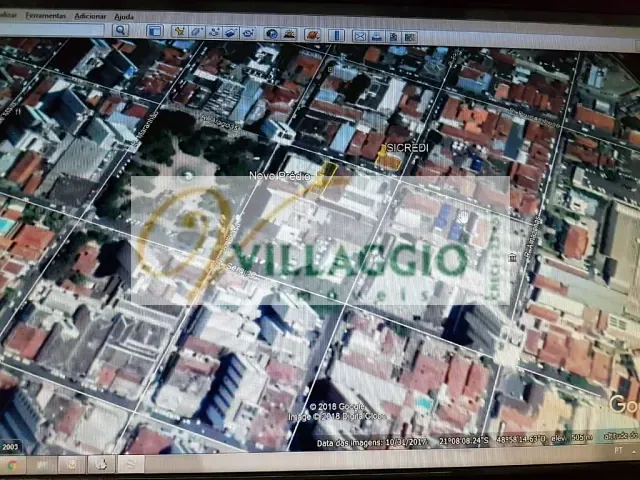Click the print icon
Image resolution: width=640 pixels, height=480 pixels.
click(377, 37)
